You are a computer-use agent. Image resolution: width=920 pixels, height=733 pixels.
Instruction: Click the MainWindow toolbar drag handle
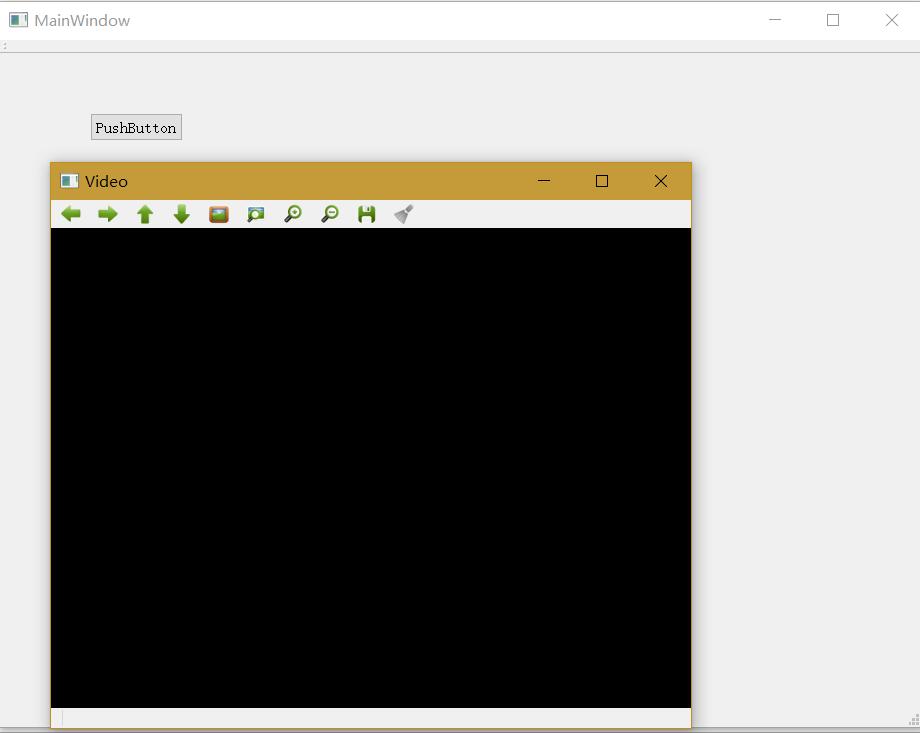click(x=4, y=46)
